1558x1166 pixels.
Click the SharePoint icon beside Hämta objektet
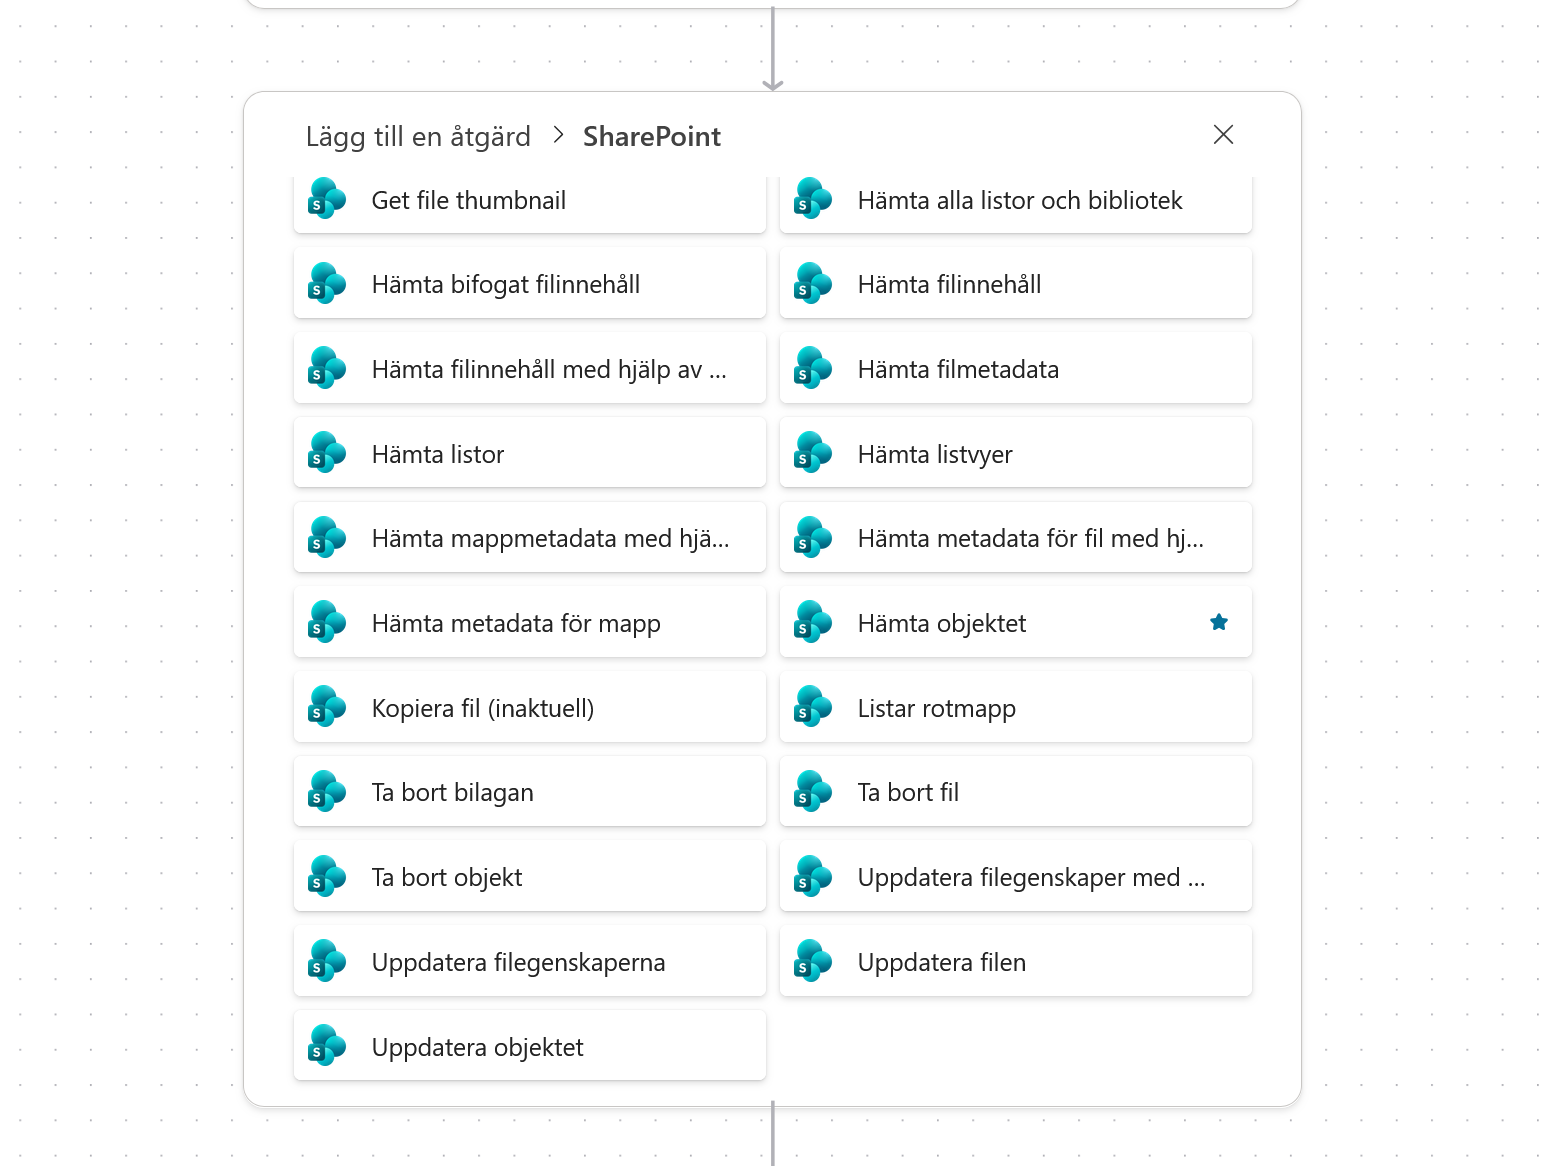[x=813, y=623]
